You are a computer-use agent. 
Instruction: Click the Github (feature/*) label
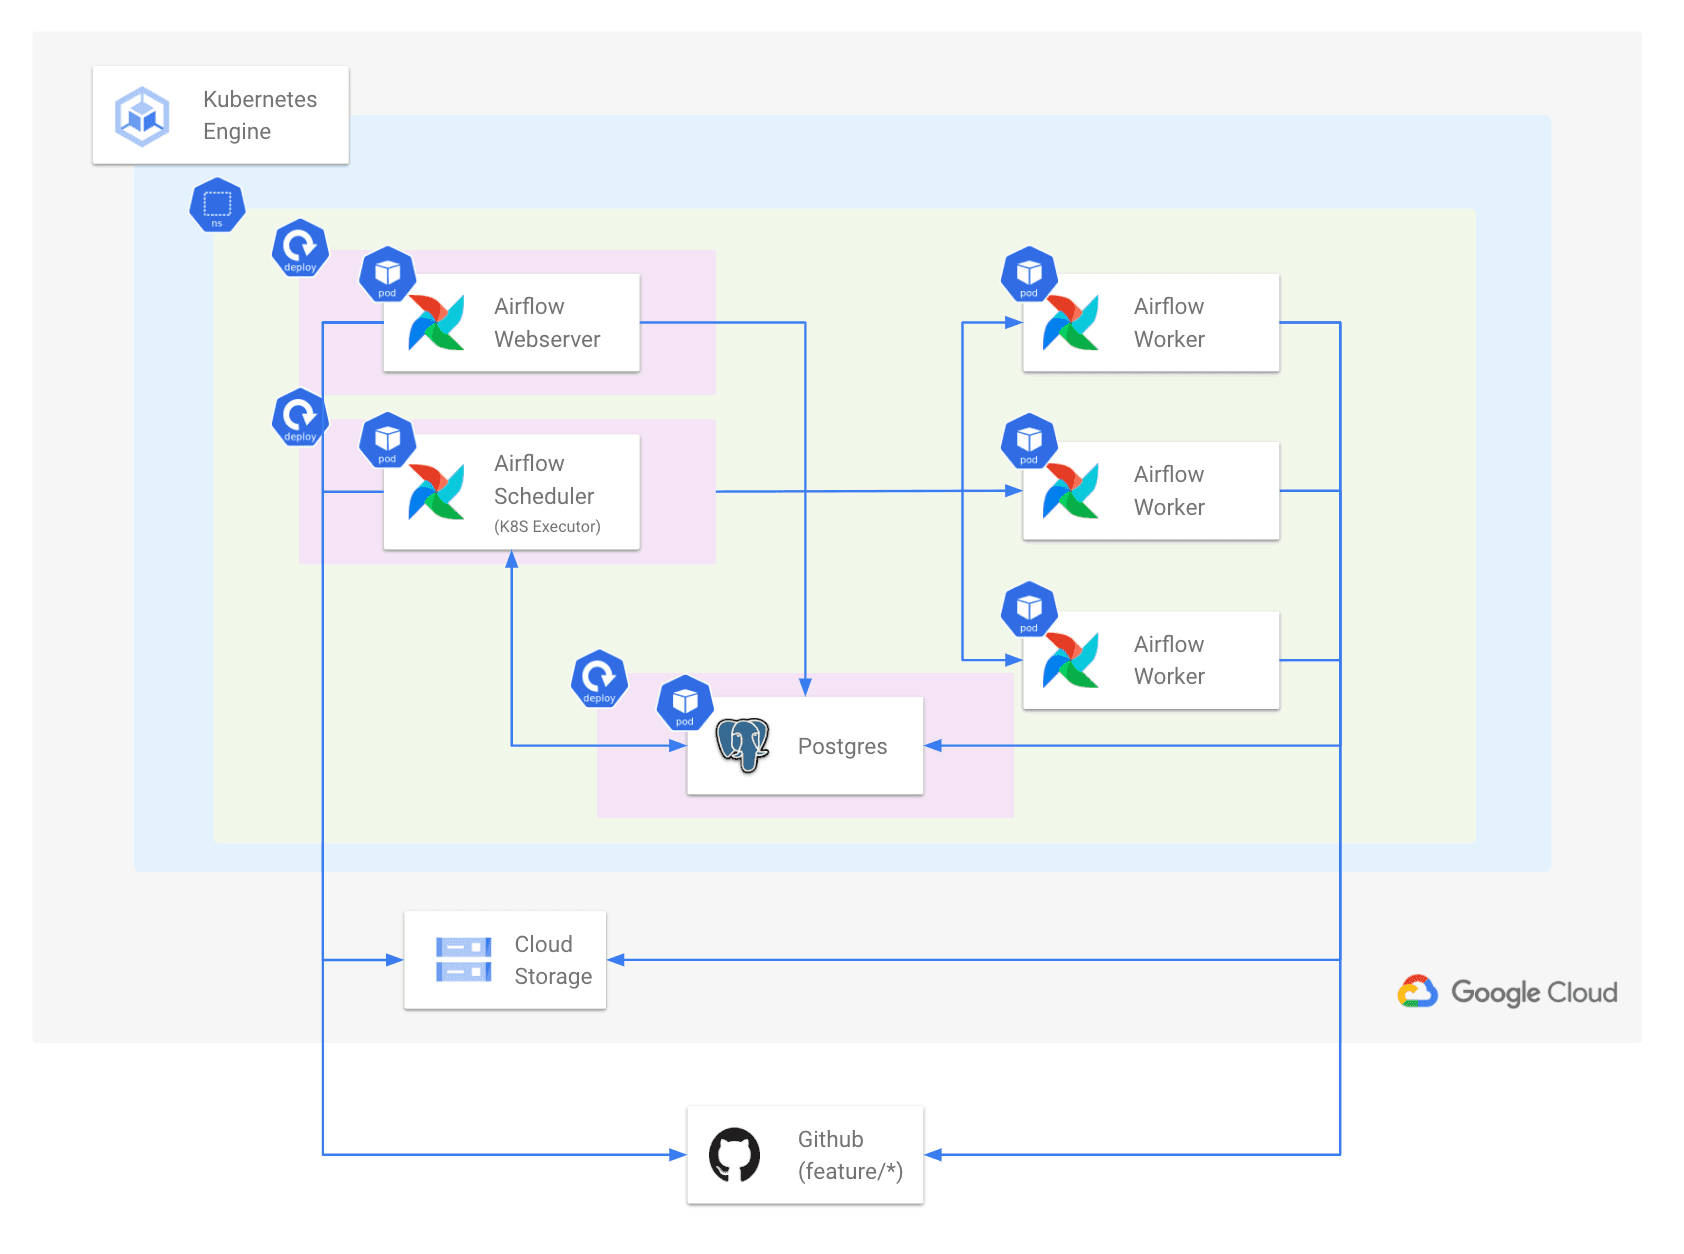coord(850,1155)
